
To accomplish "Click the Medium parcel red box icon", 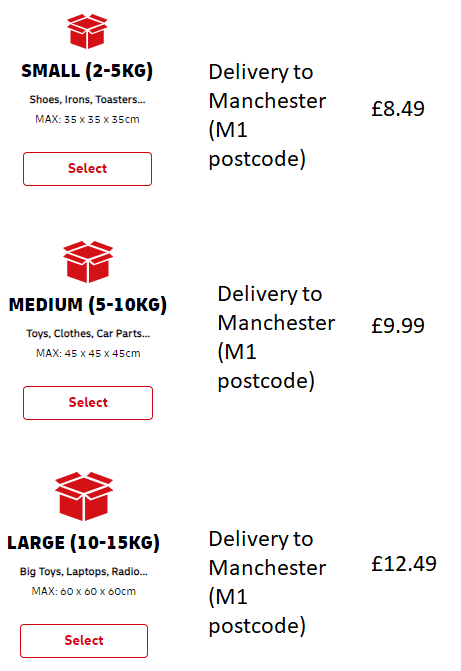I will tap(88, 261).
